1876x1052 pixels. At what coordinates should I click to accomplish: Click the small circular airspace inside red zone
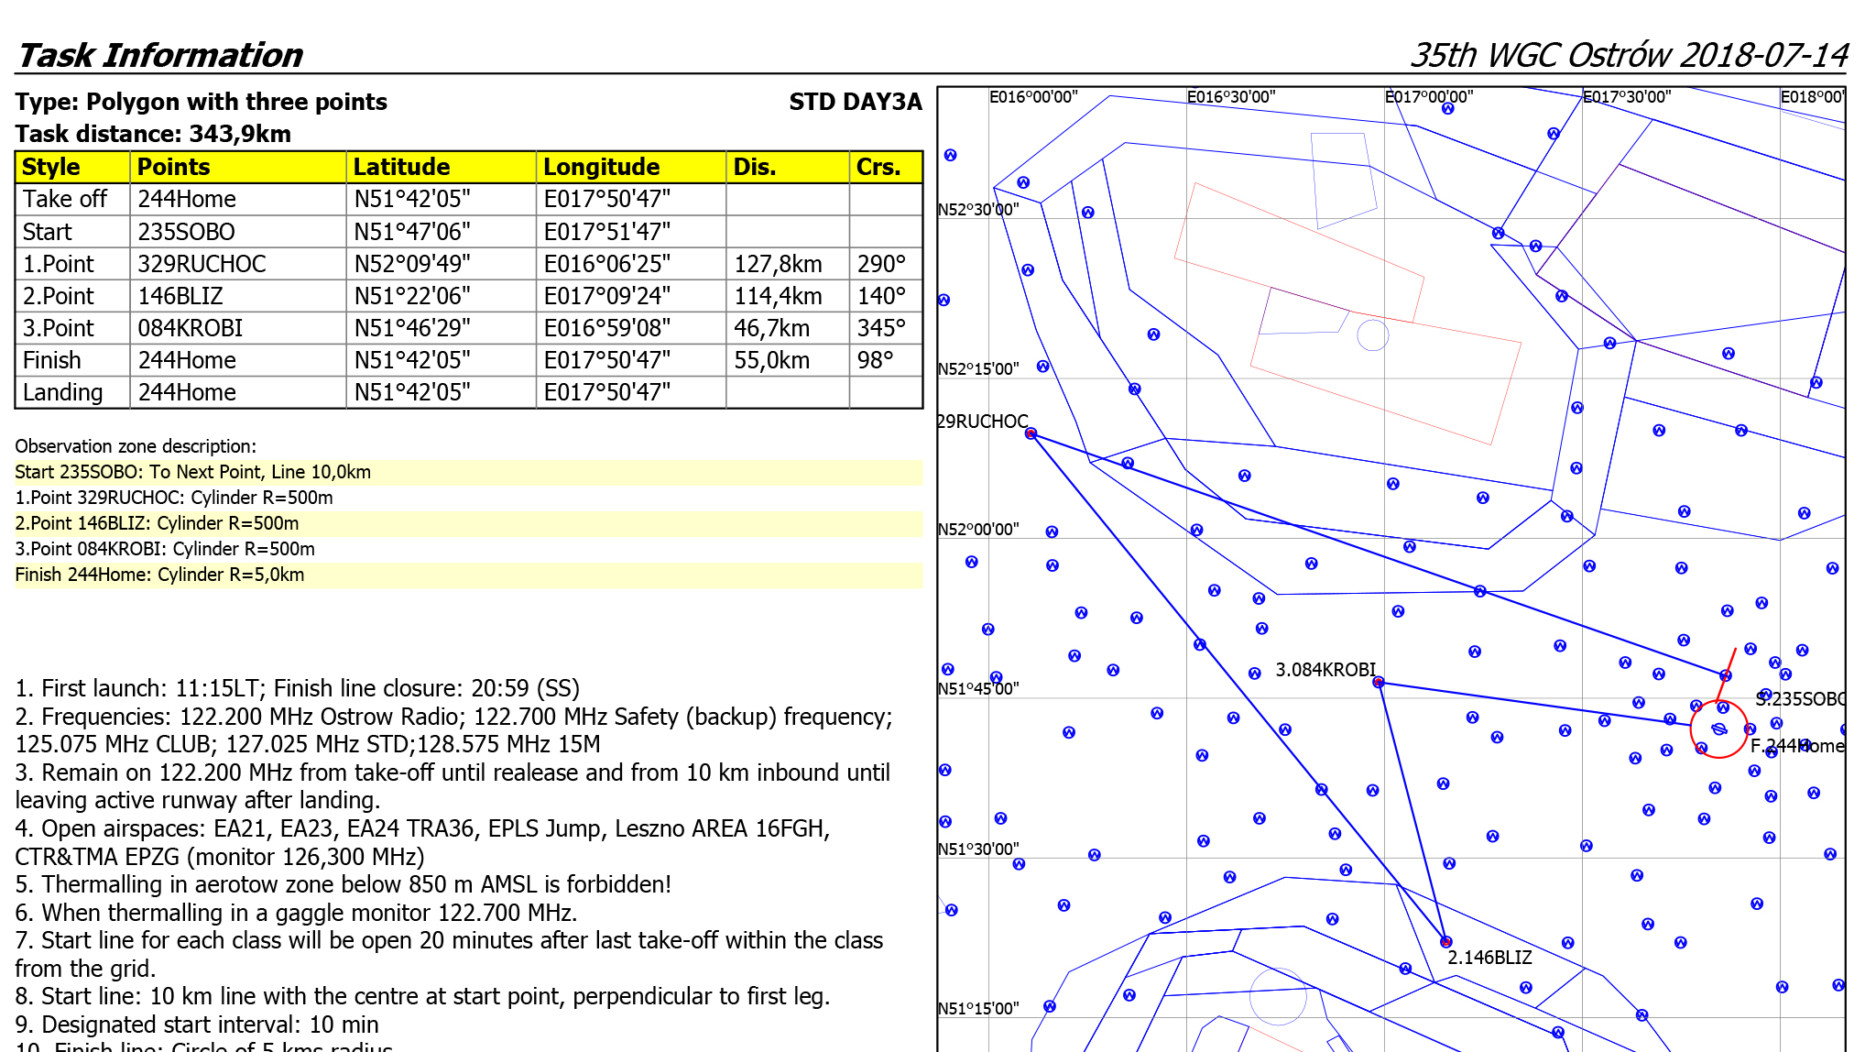(x=1372, y=335)
